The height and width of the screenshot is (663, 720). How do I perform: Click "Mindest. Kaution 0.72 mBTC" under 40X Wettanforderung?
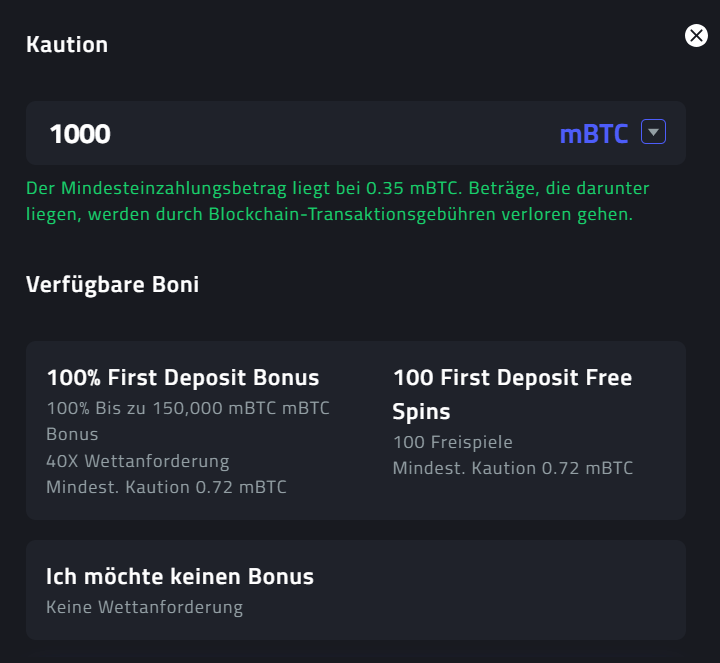coord(166,487)
